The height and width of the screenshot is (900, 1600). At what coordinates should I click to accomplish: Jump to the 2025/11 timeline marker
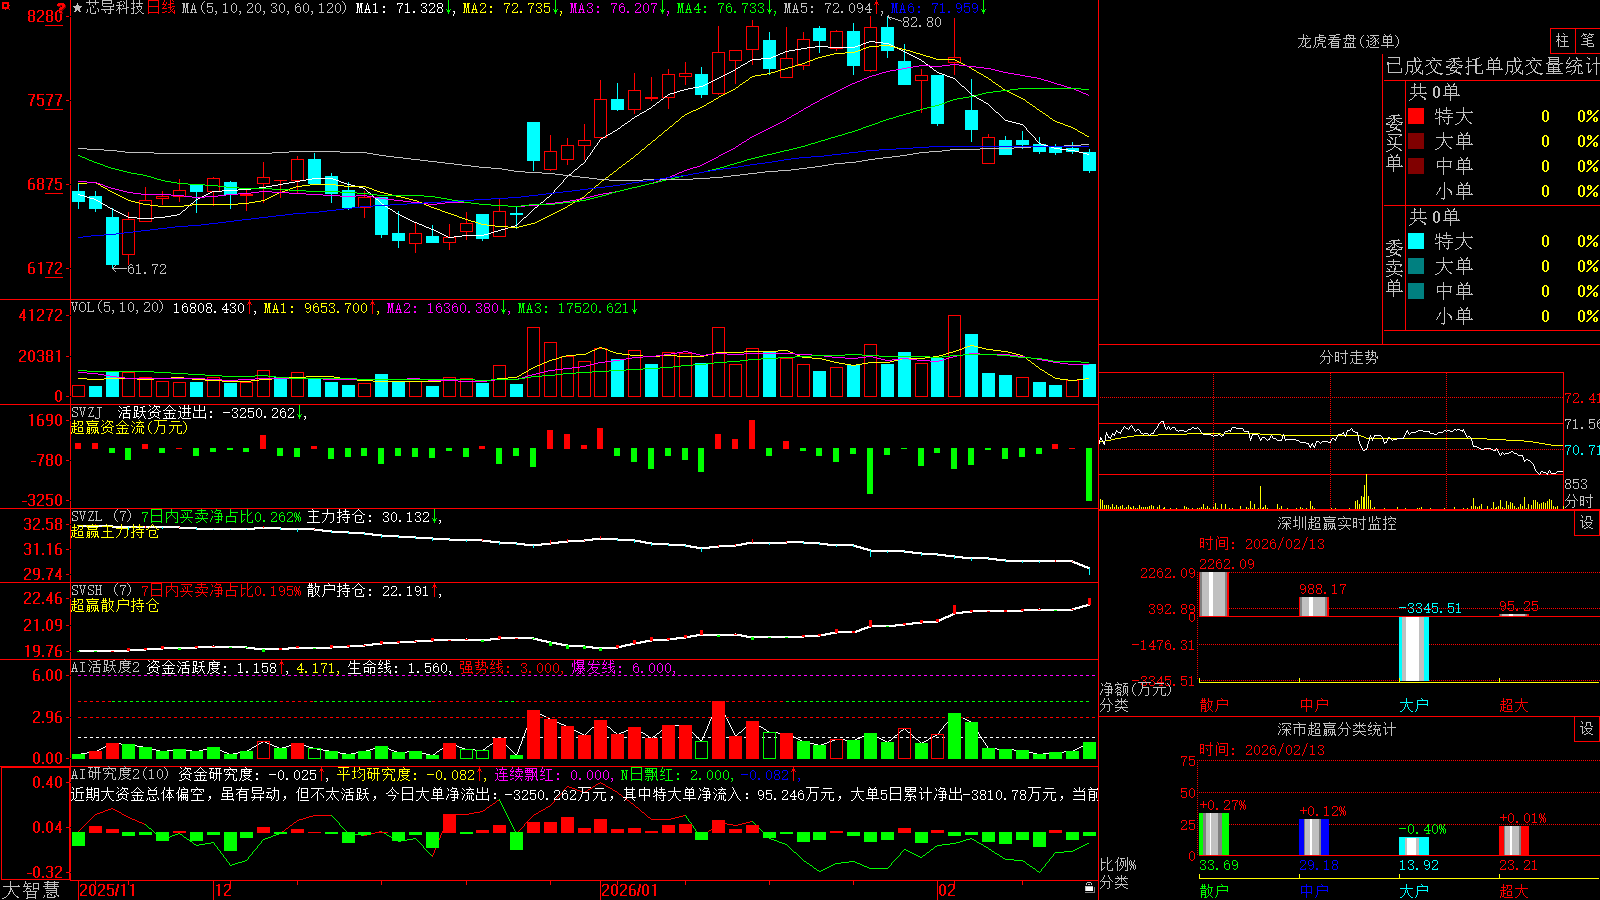(107, 890)
